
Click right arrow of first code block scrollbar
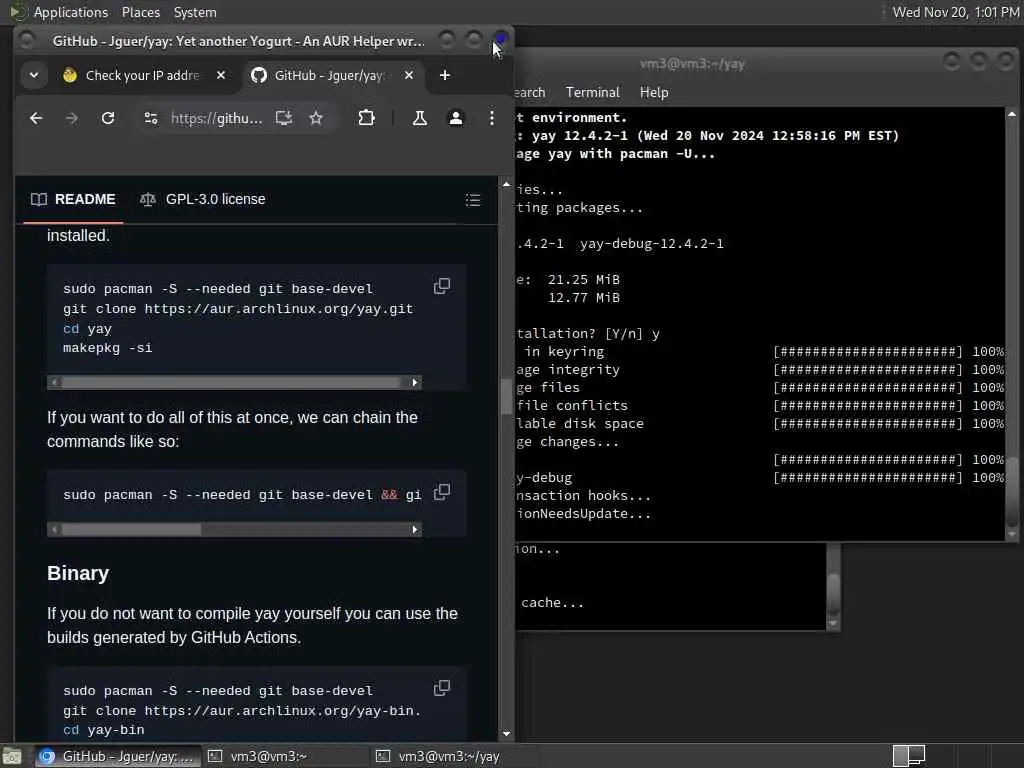coord(415,382)
